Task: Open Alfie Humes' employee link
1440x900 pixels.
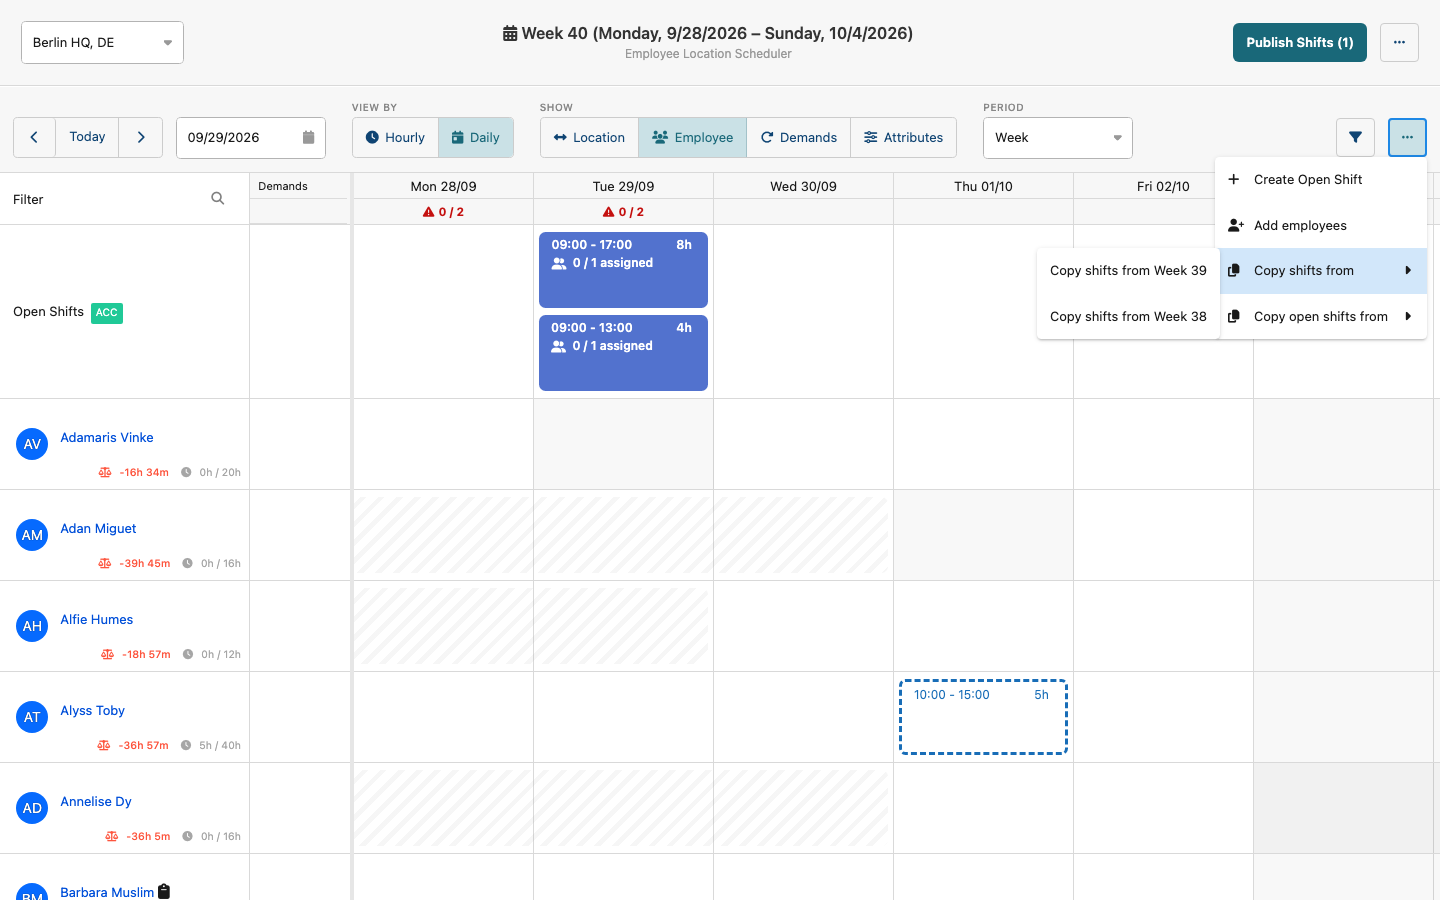Action: (96, 619)
